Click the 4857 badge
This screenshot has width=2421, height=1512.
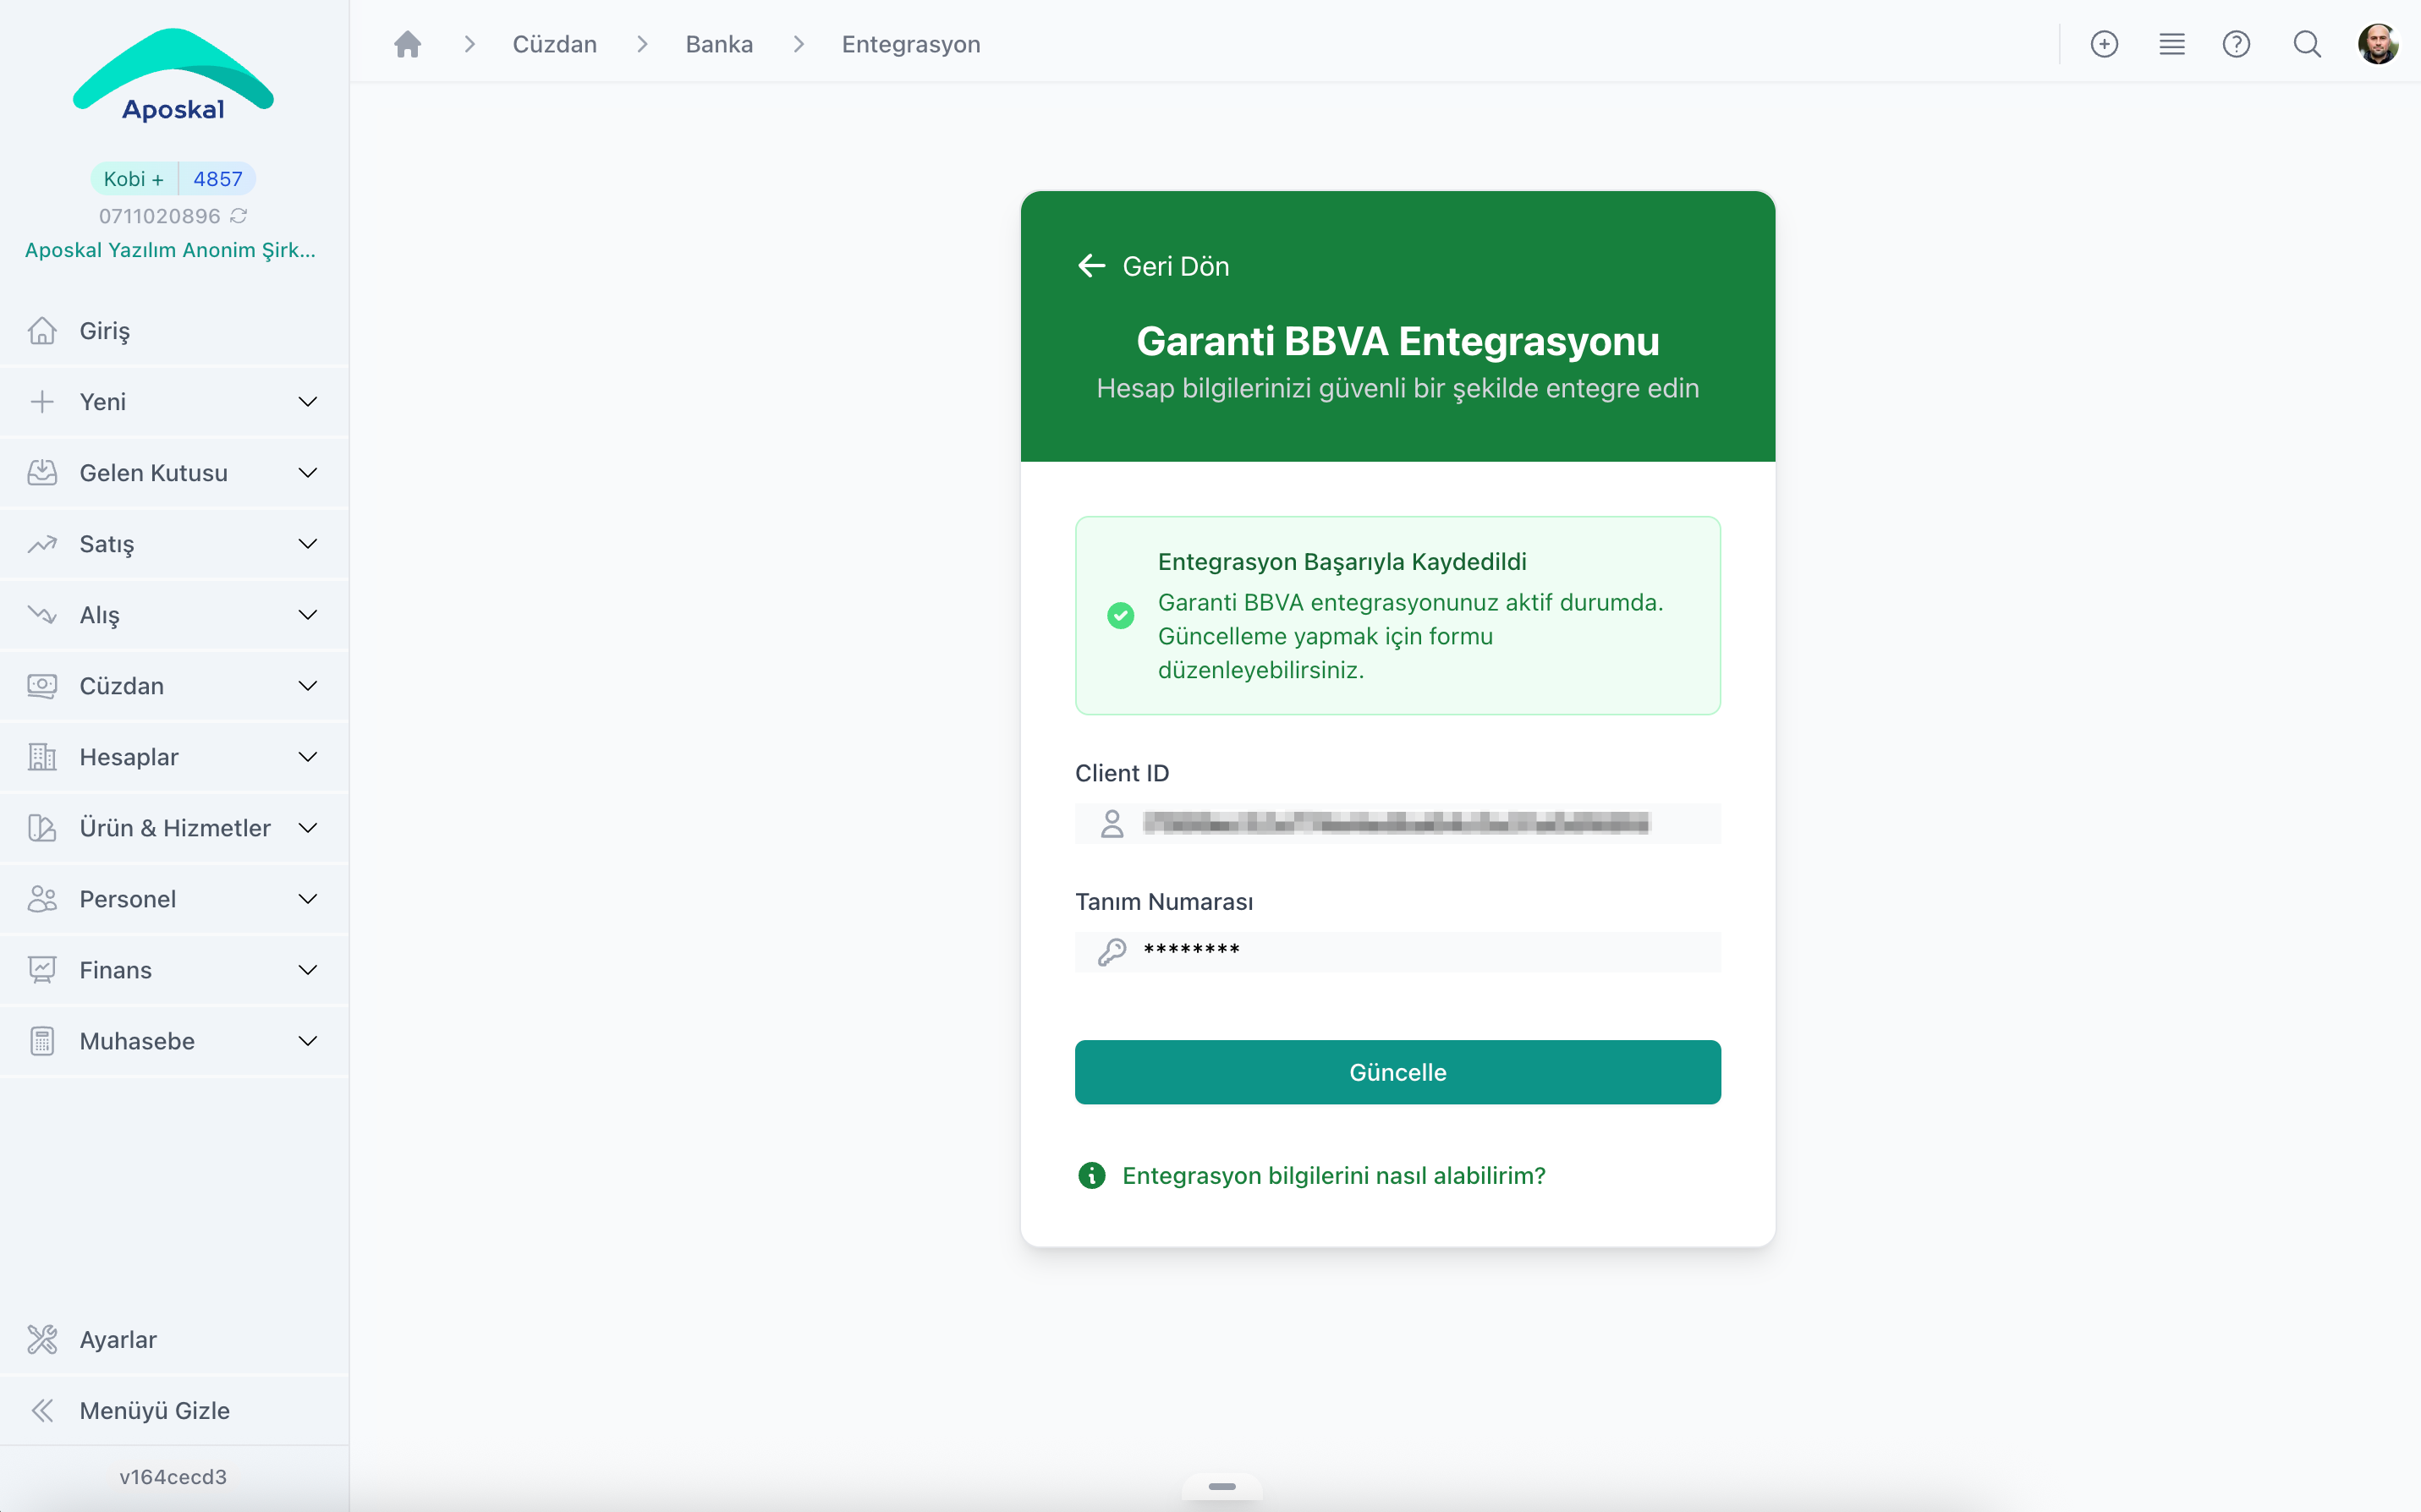point(218,179)
